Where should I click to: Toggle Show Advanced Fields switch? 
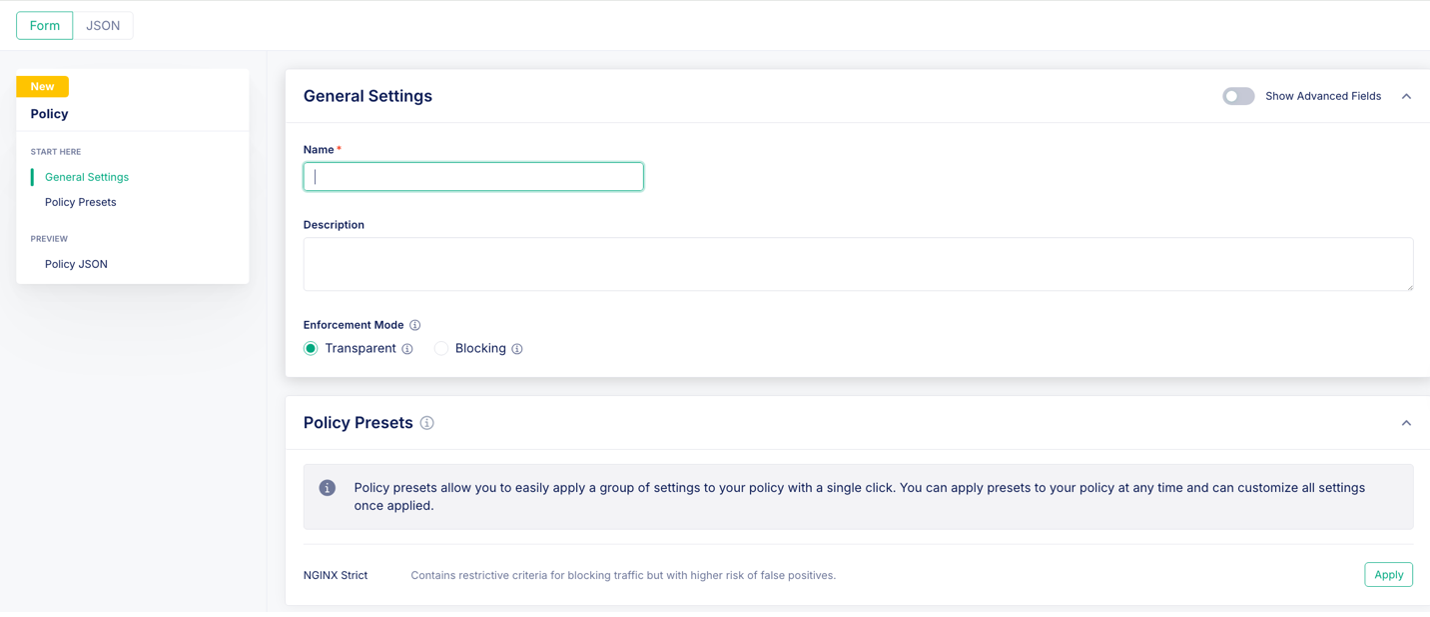[1238, 96]
